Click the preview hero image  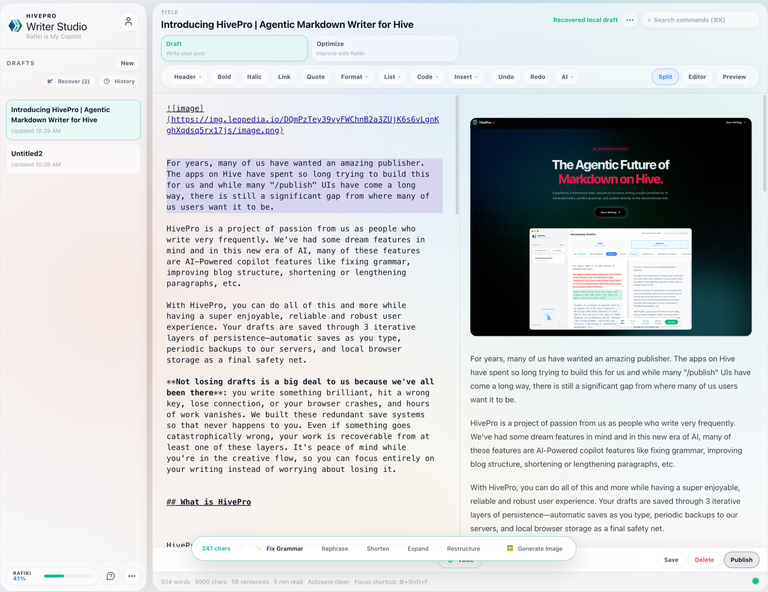(x=611, y=227)
